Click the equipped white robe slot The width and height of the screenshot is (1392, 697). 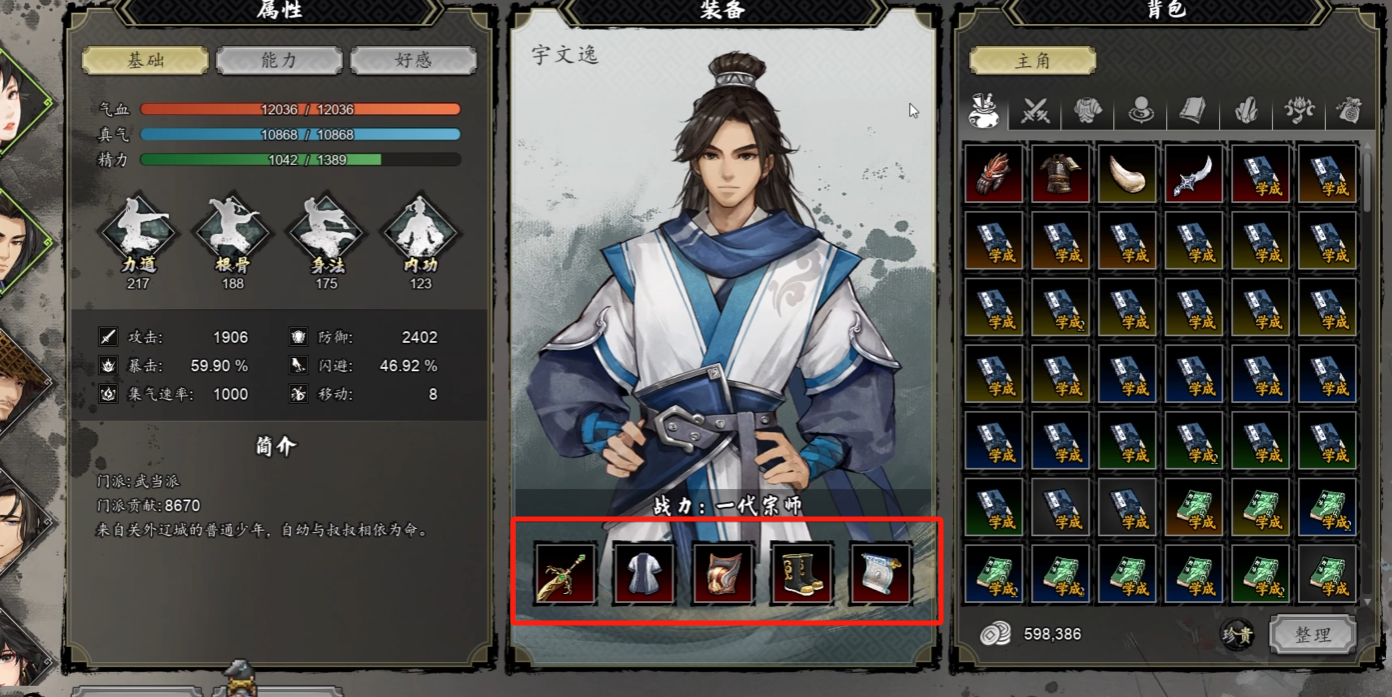click(x=644, y=573)
